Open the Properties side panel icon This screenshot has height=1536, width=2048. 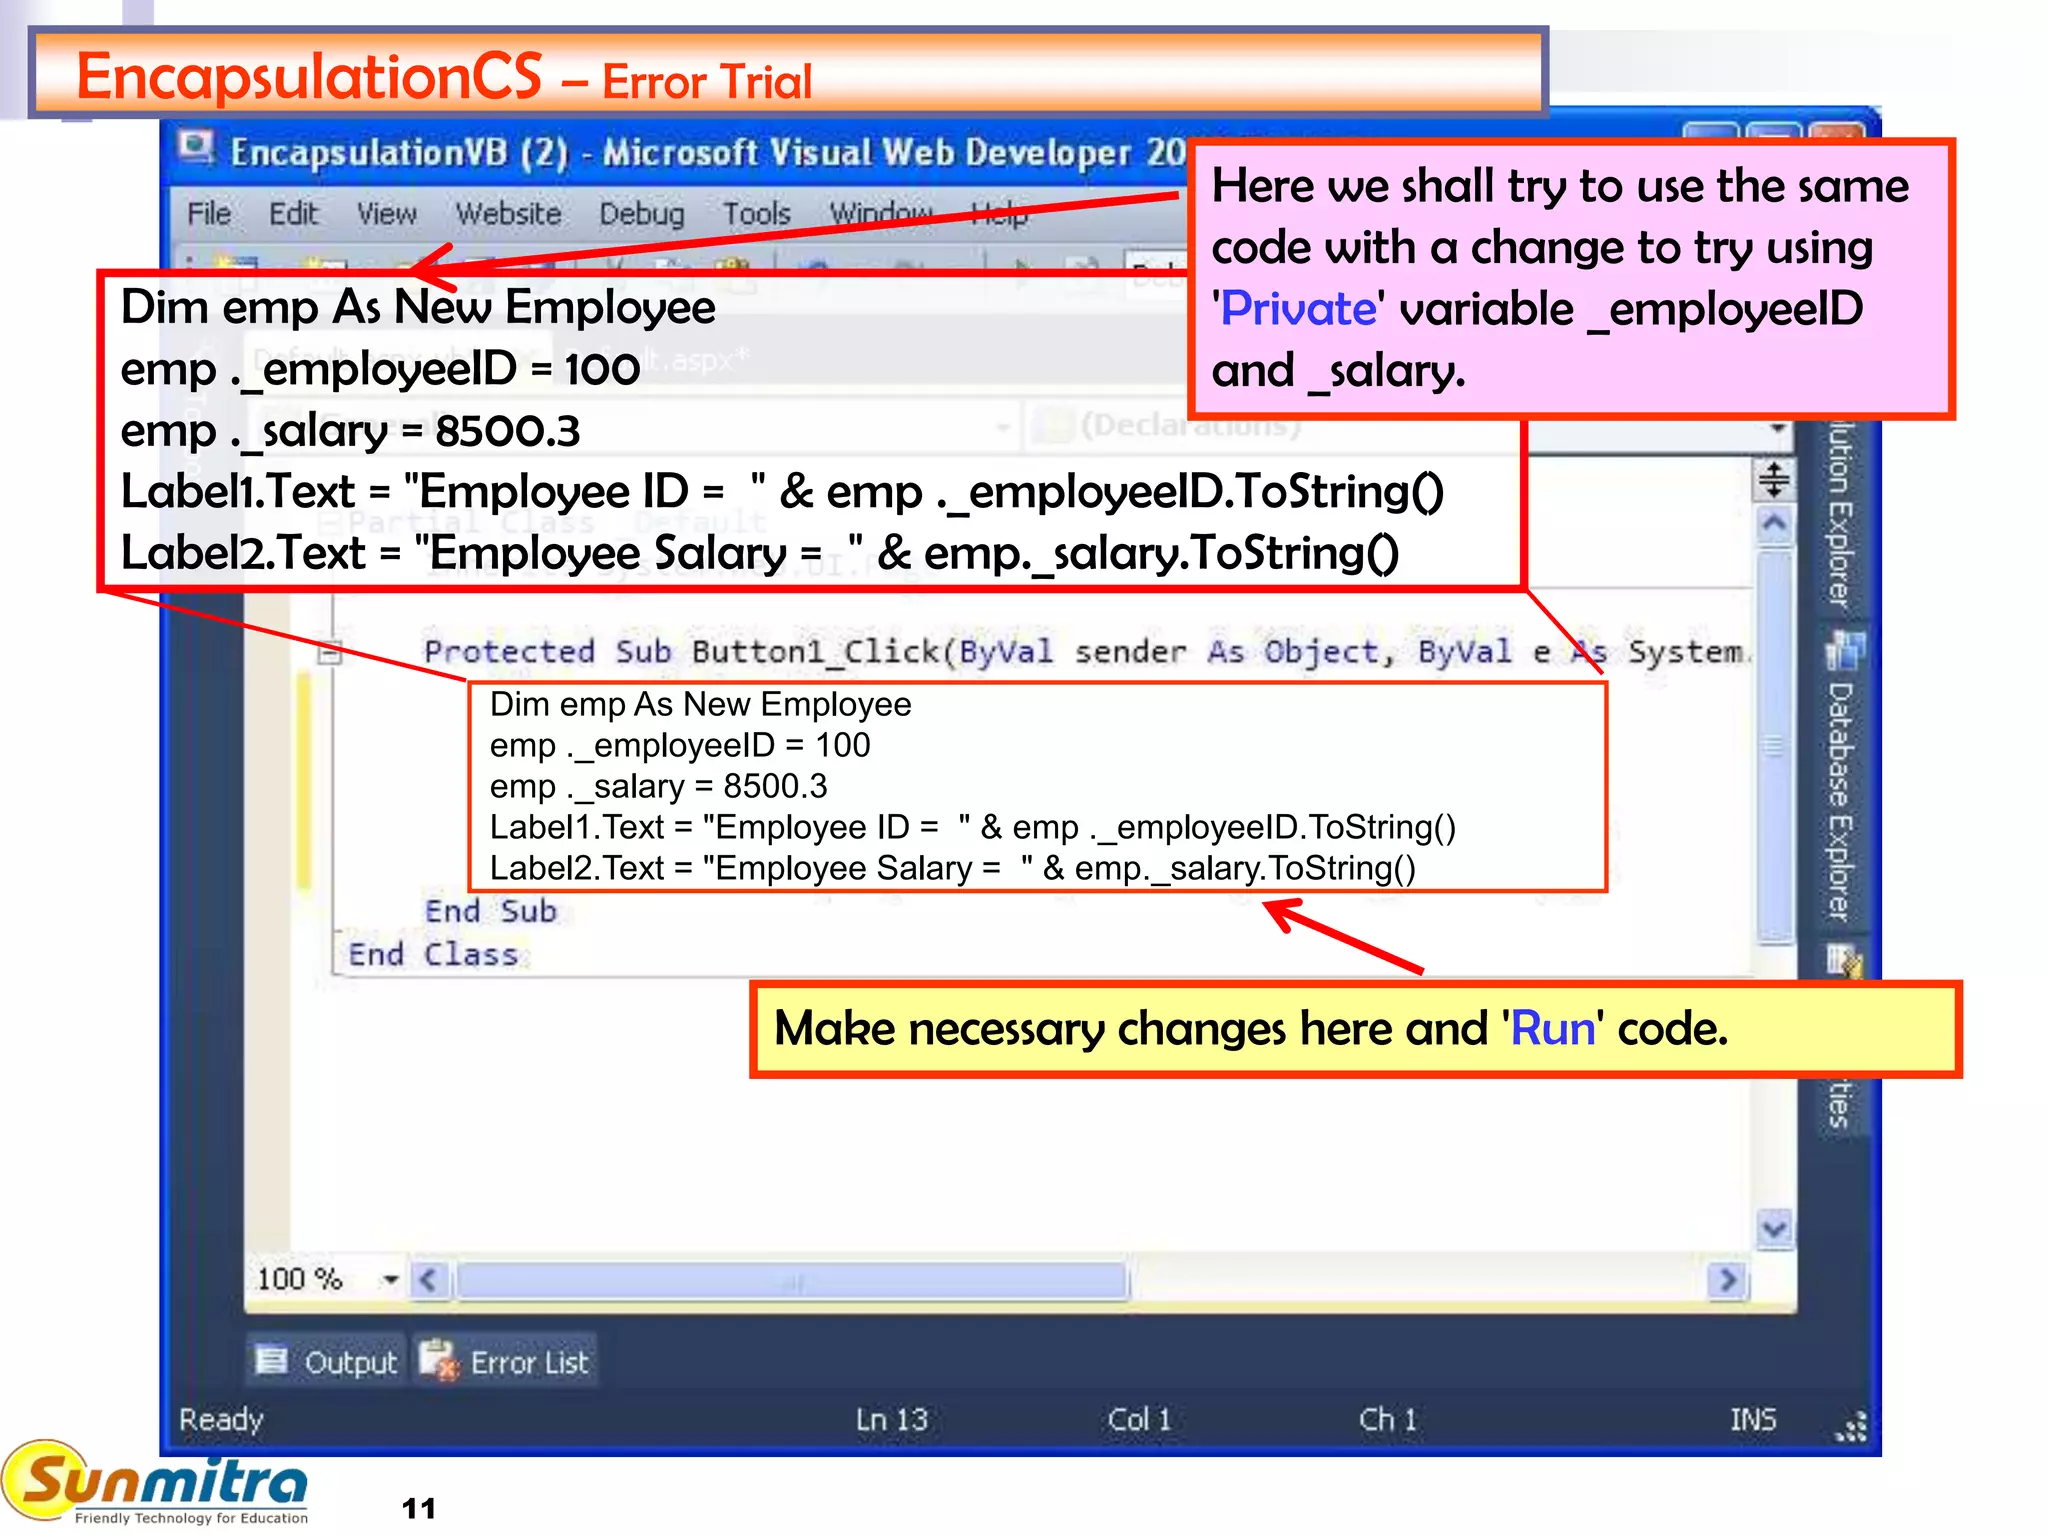1843,962
